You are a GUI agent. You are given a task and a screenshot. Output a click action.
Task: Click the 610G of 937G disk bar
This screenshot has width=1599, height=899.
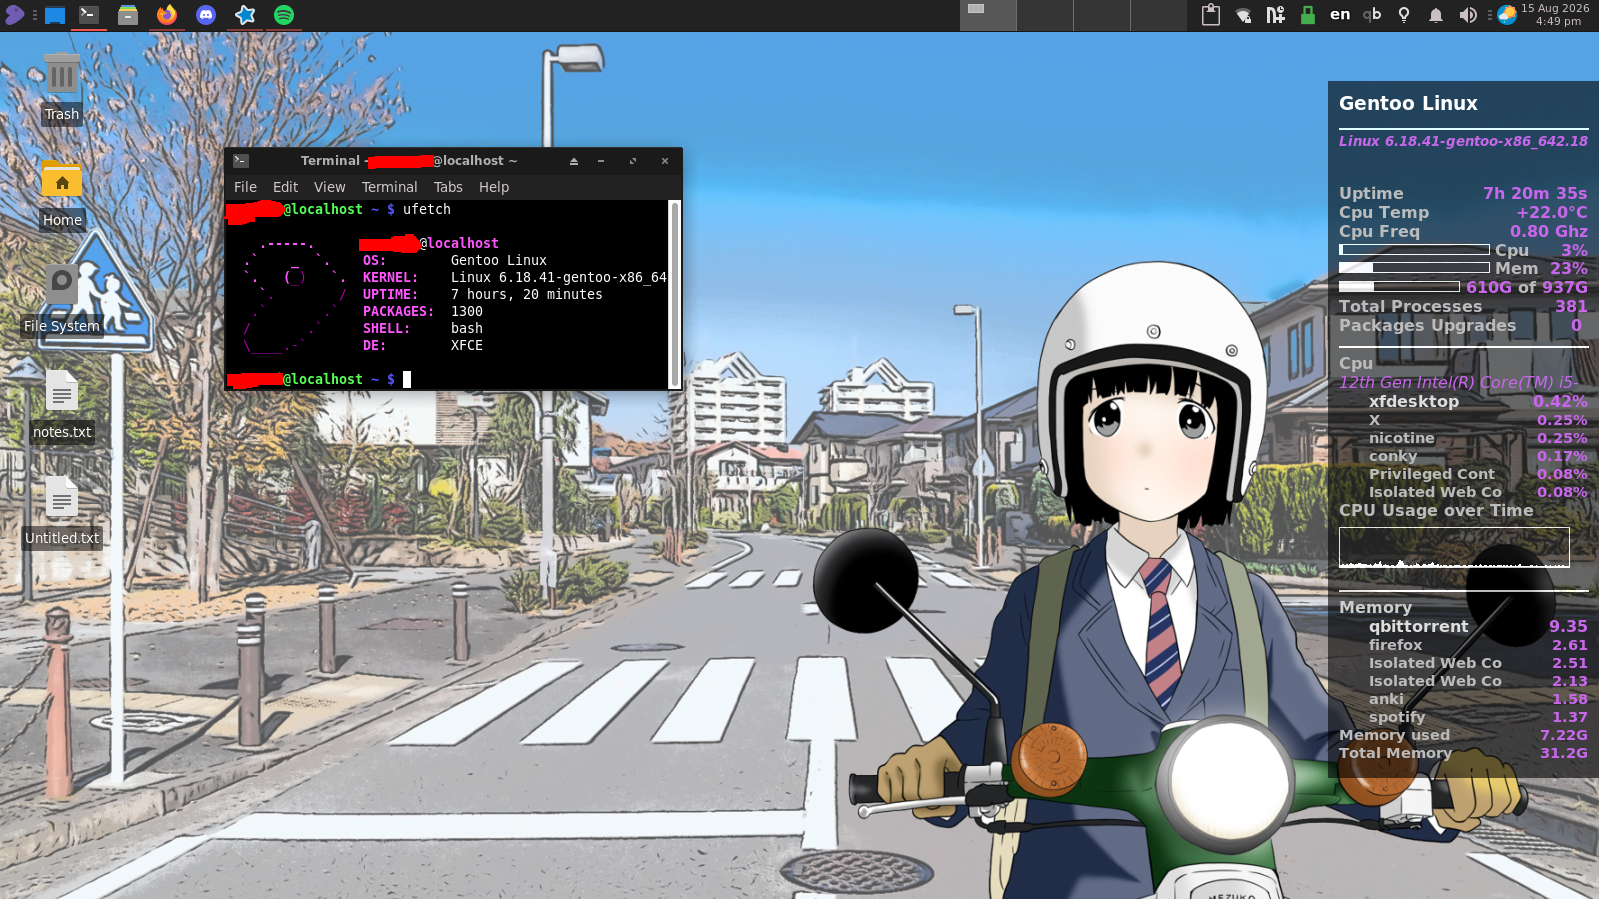(x=1399, y=286)
